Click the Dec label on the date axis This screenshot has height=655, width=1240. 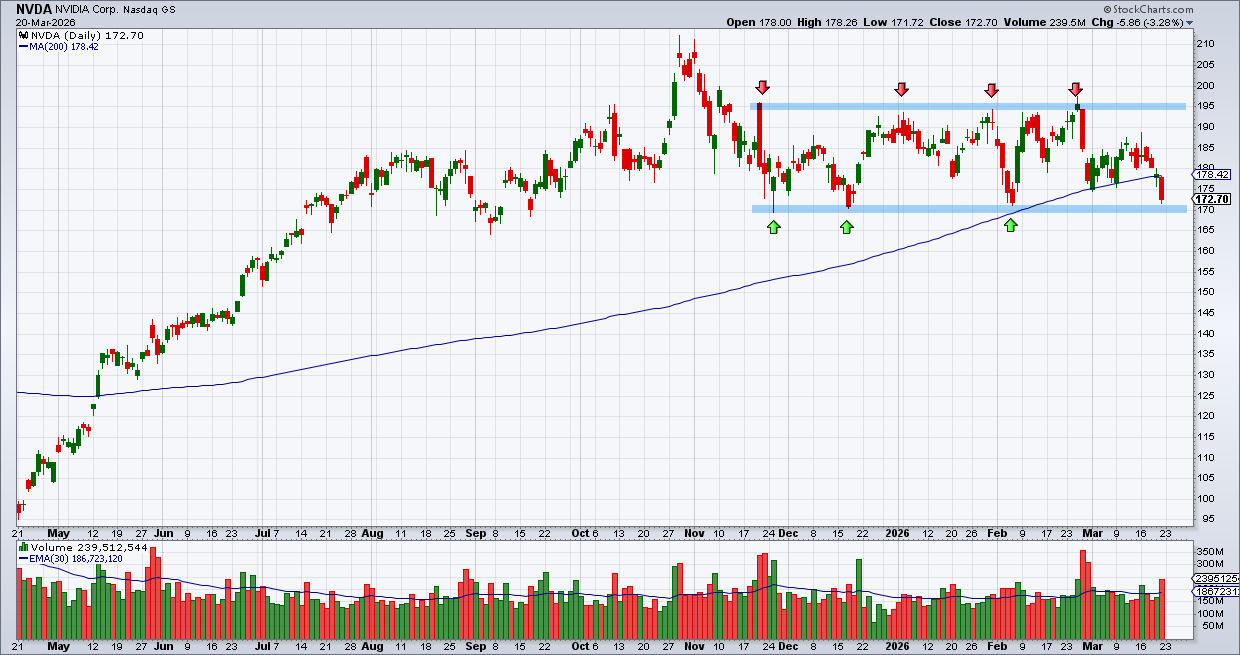point(790,534)
